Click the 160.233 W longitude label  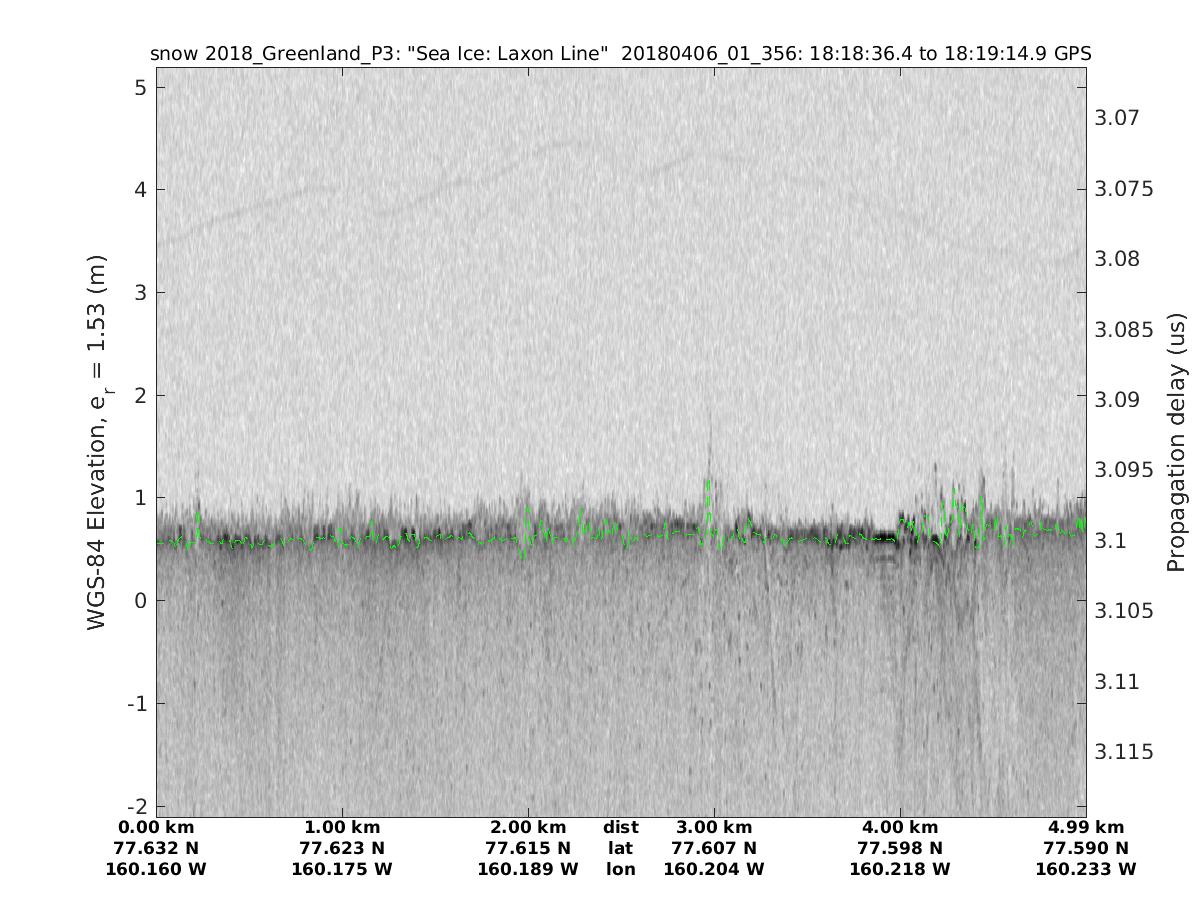tap(1086, 869)
